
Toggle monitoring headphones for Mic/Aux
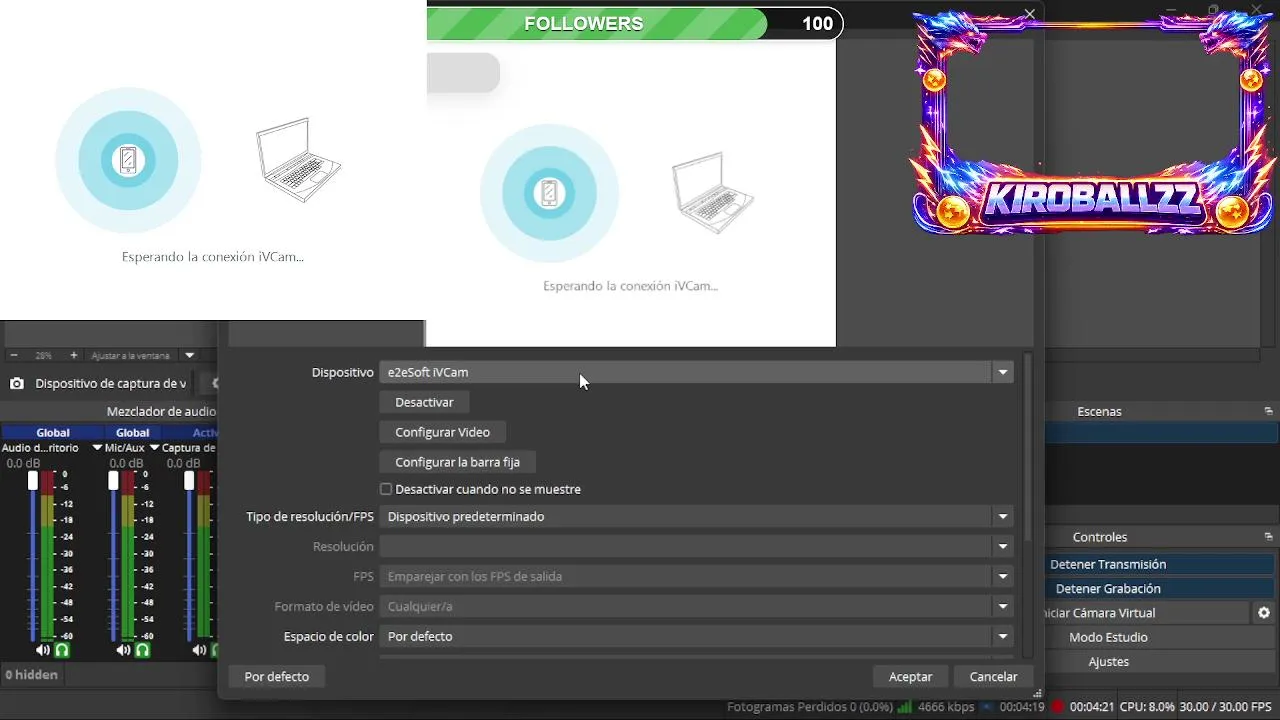tap(142, 650)
